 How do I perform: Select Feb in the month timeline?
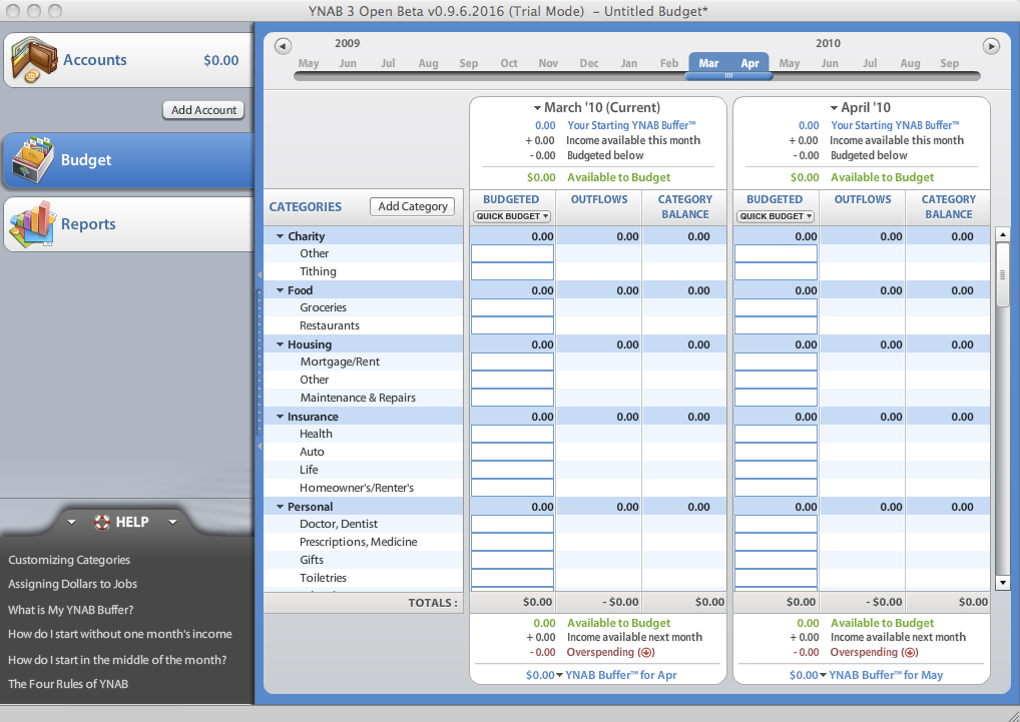(669, 63)
